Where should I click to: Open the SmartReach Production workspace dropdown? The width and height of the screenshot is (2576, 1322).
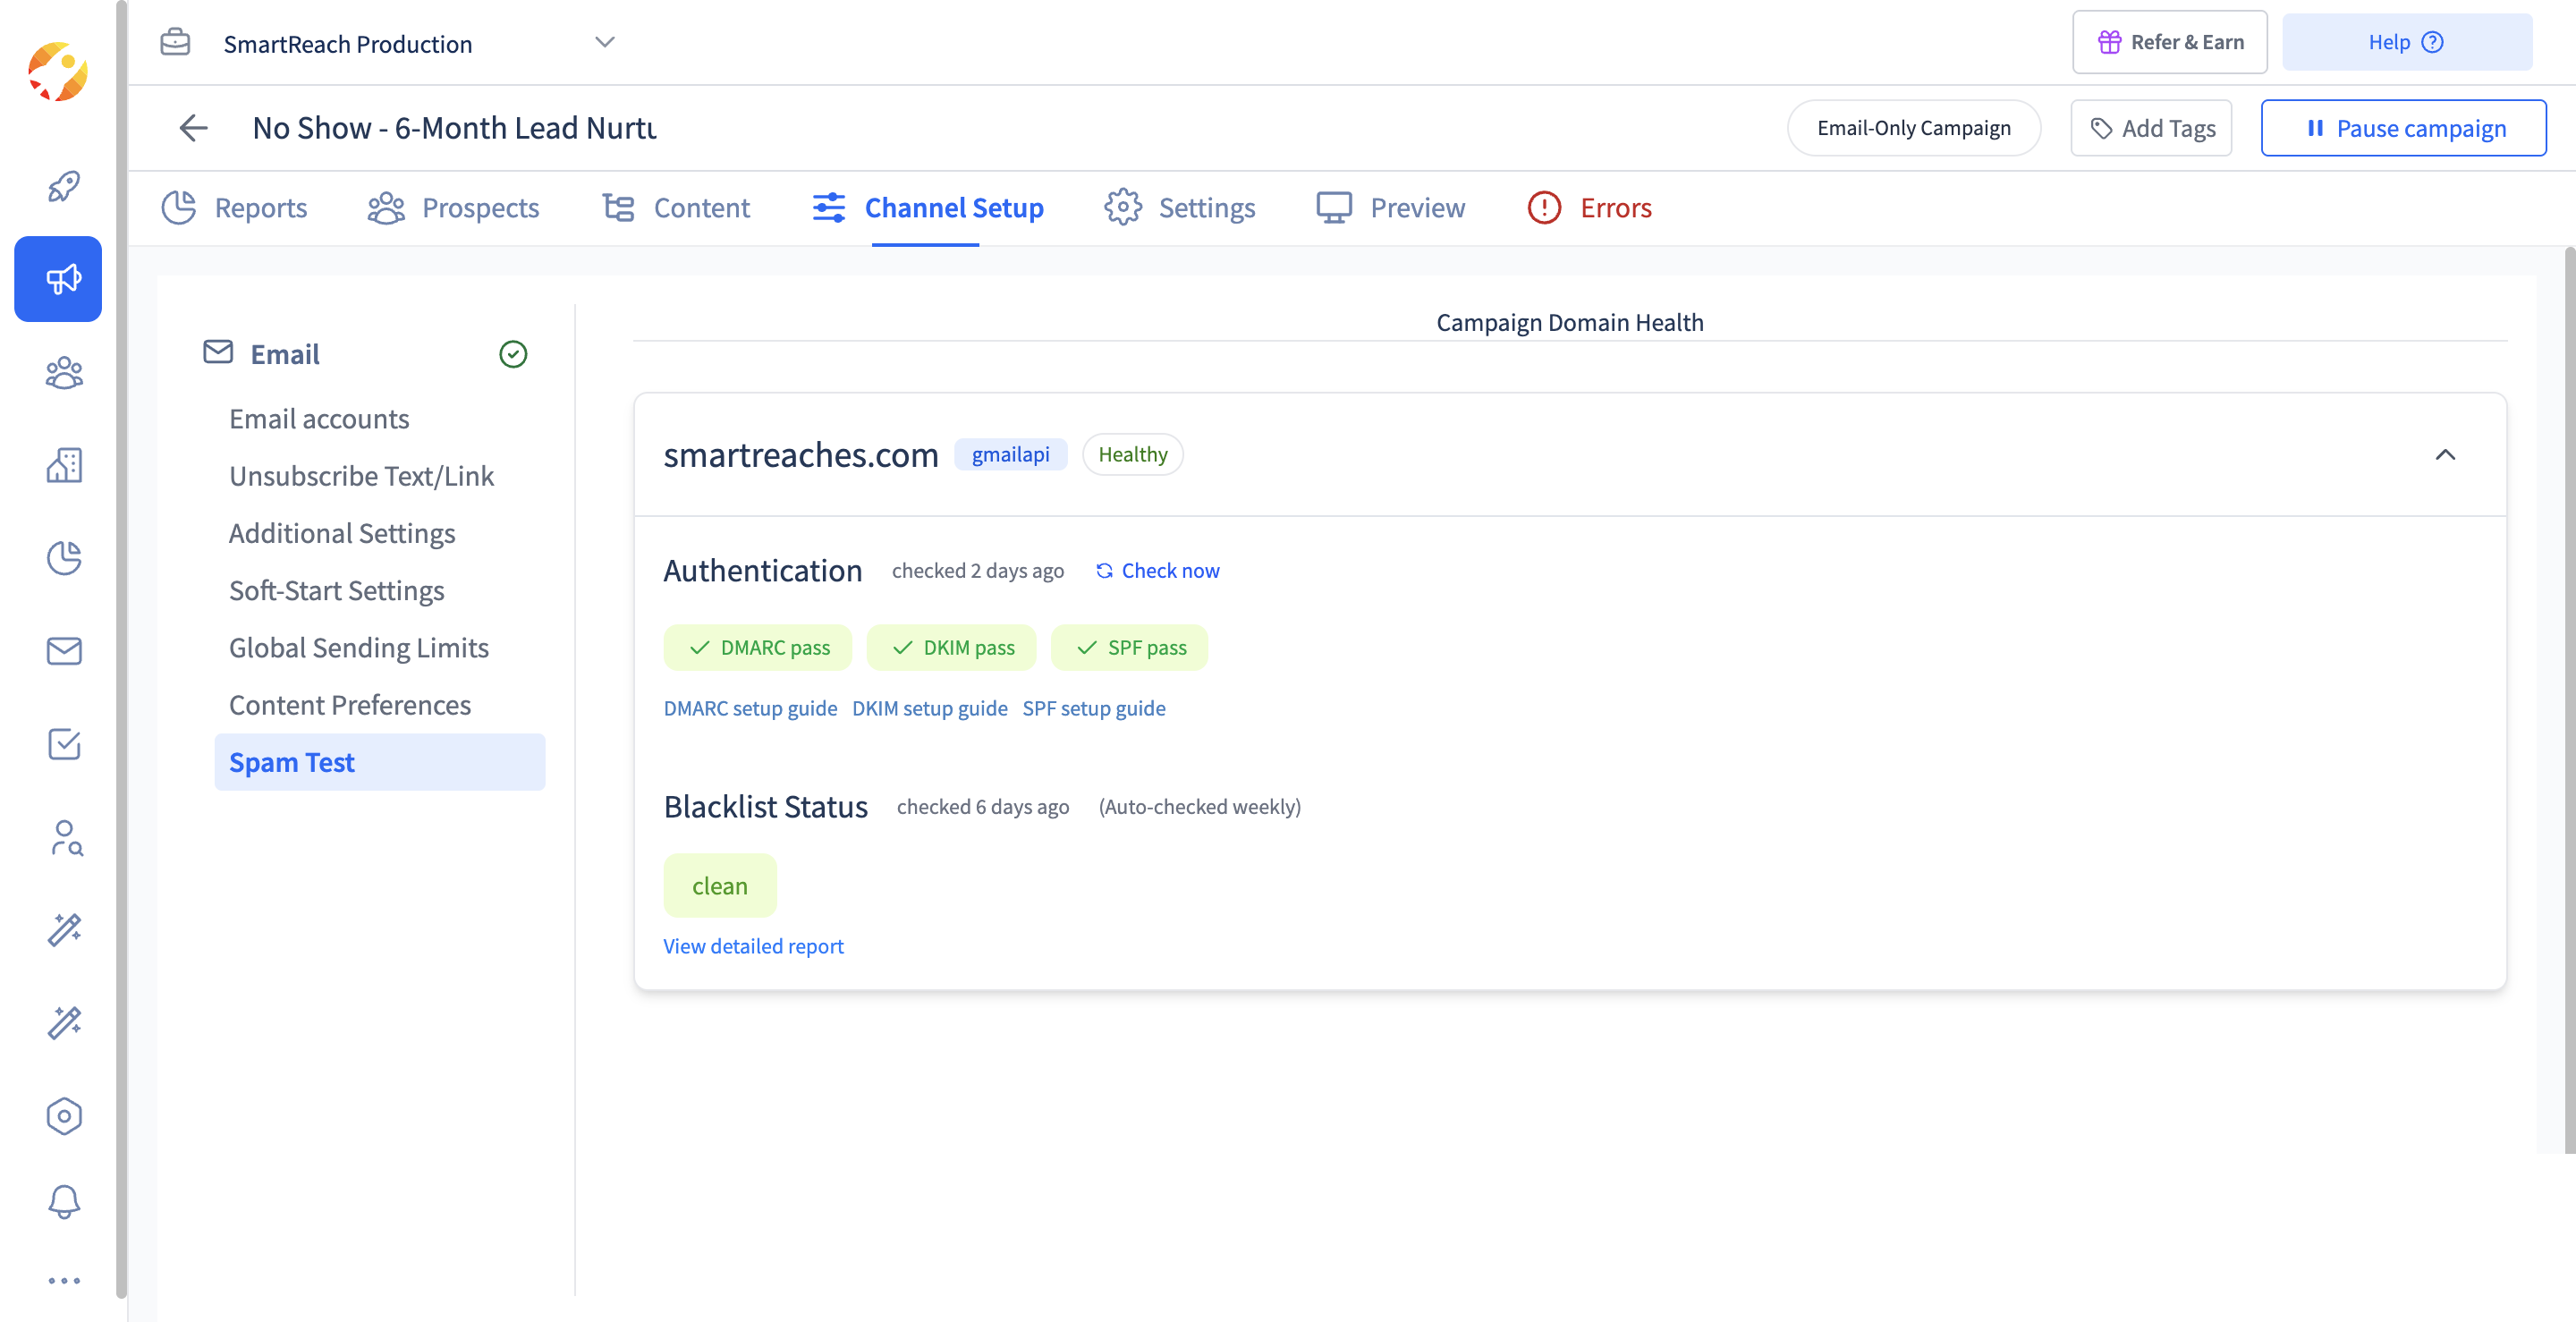coord(388,43)
